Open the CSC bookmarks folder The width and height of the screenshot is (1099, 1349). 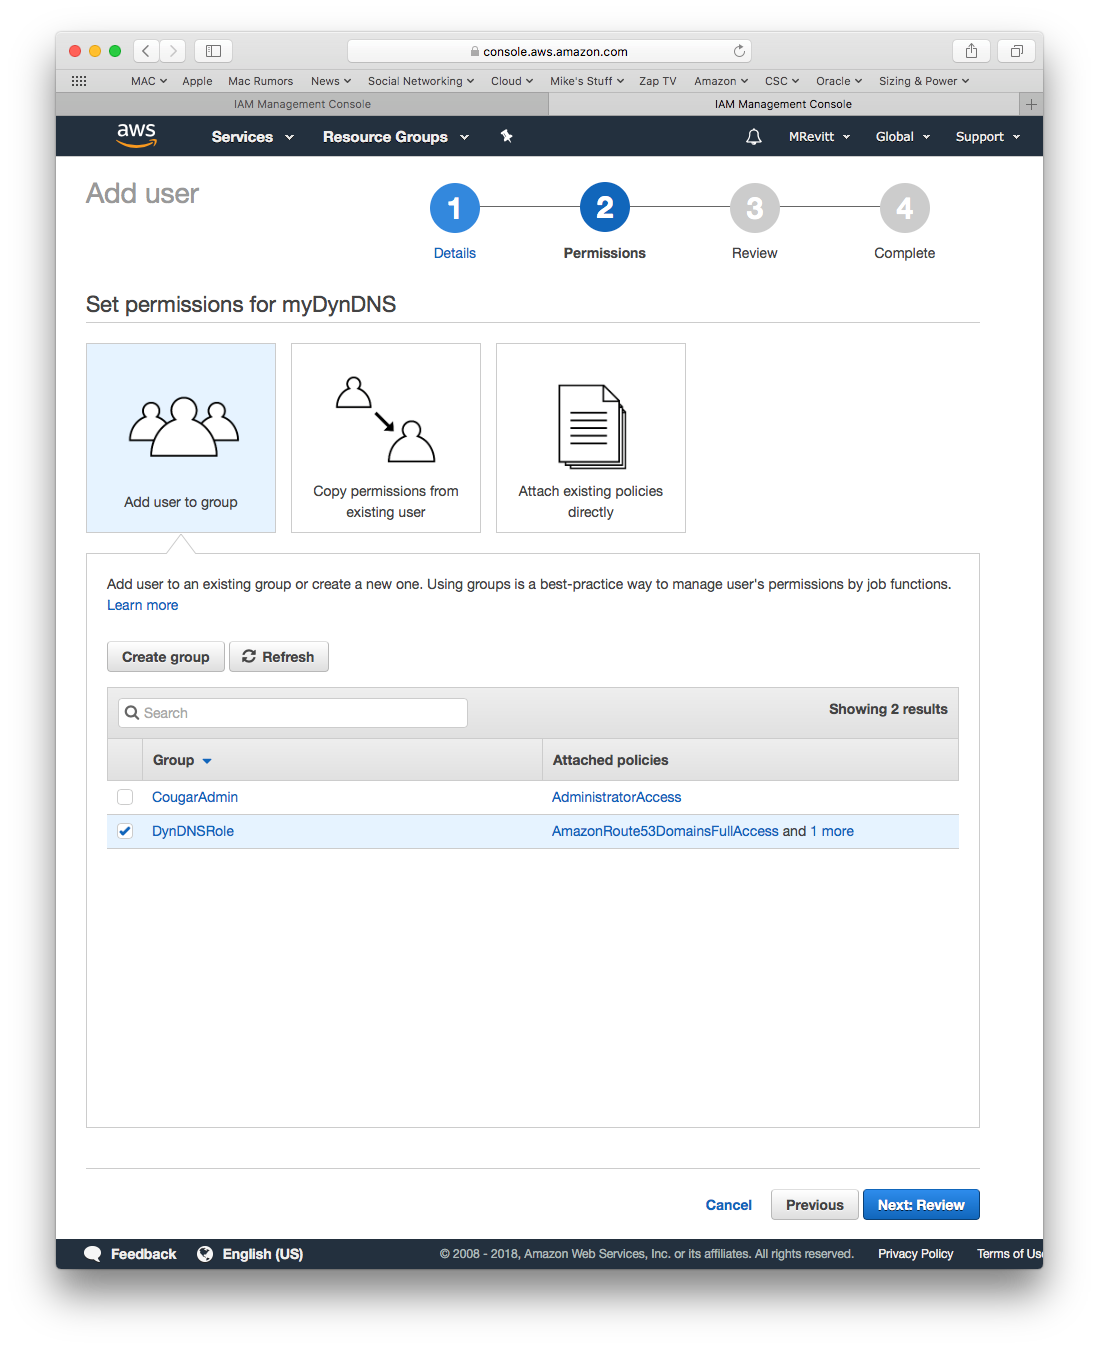[782, 81]
